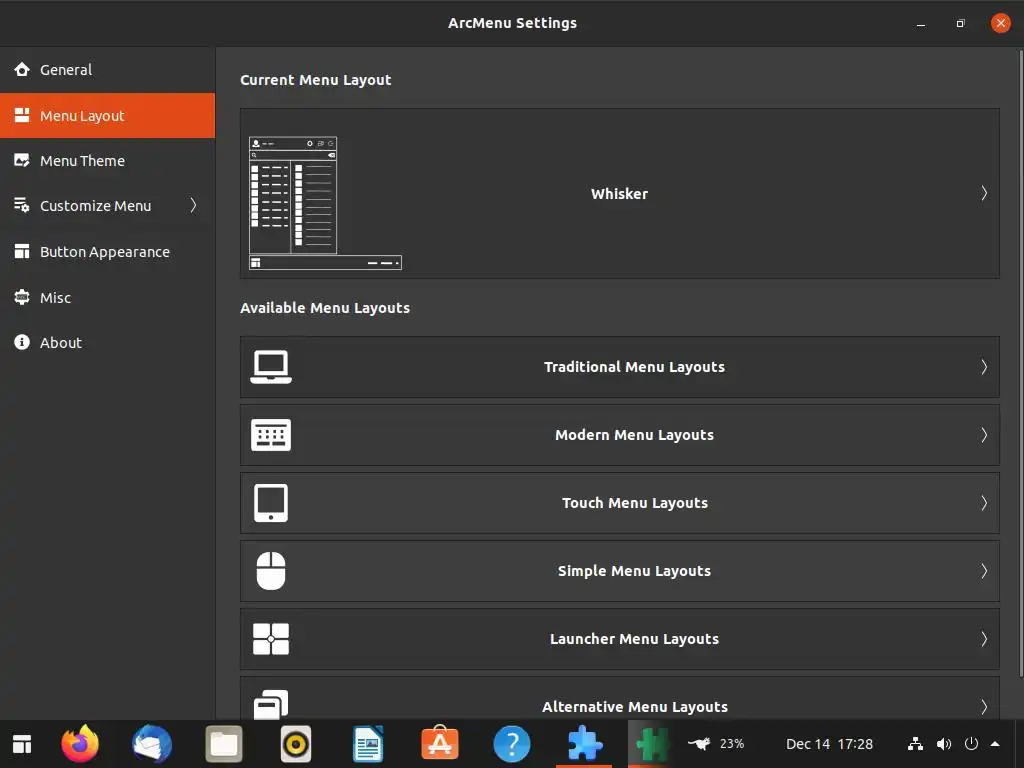1024x768 pixels.
Task: Click the chevron on the Whisker row
Action: 984,193
